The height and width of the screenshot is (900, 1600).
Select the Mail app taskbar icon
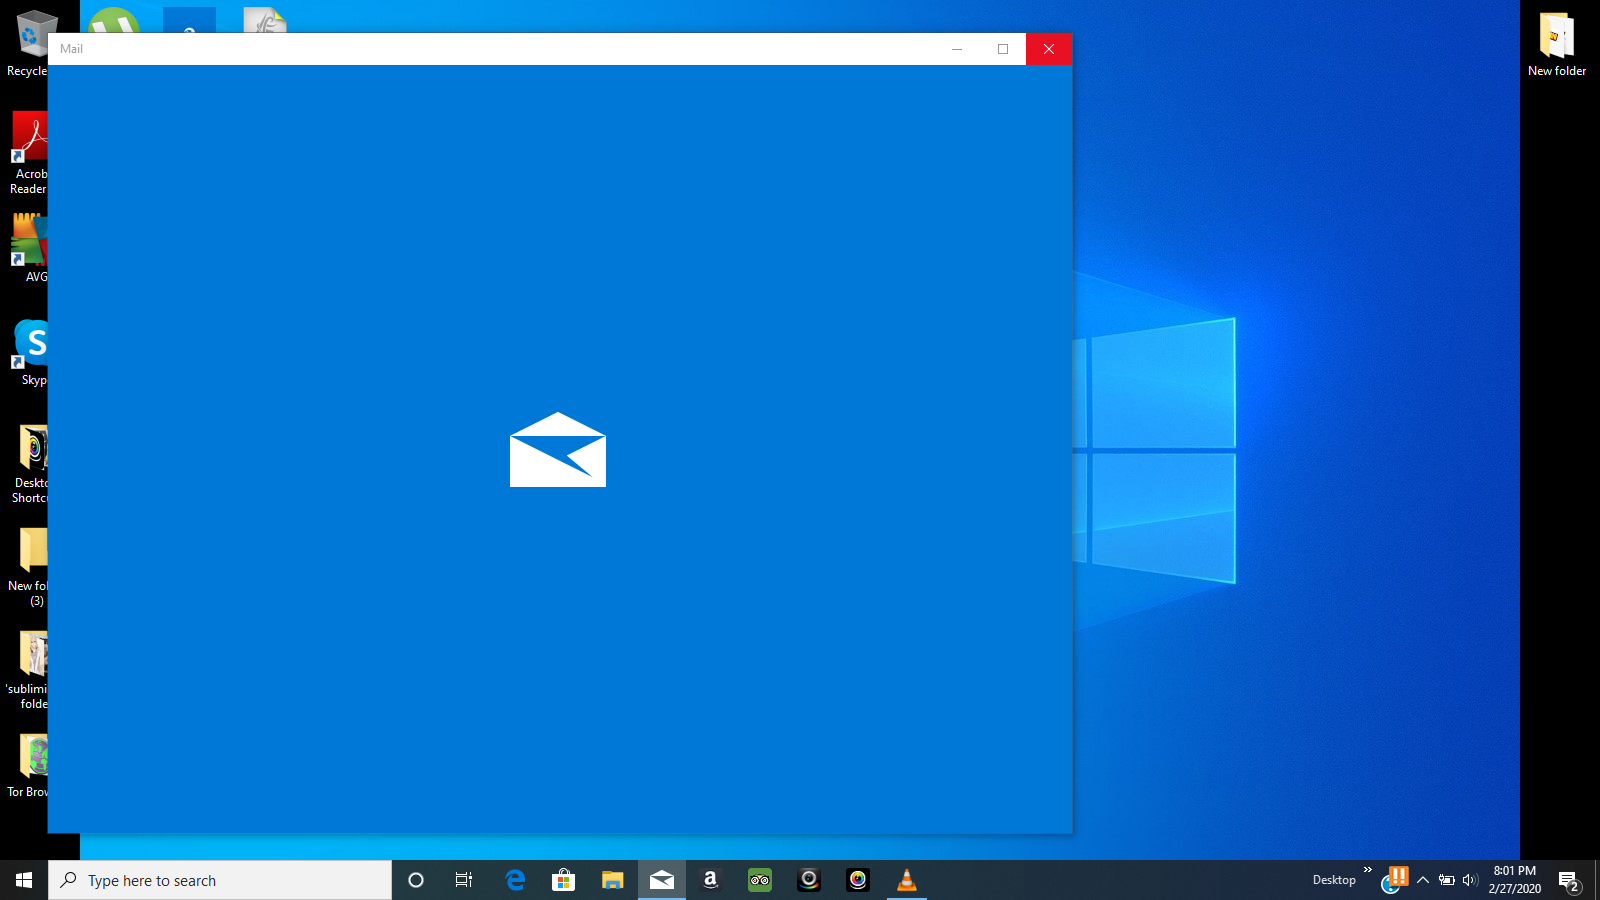pos(662,880)
